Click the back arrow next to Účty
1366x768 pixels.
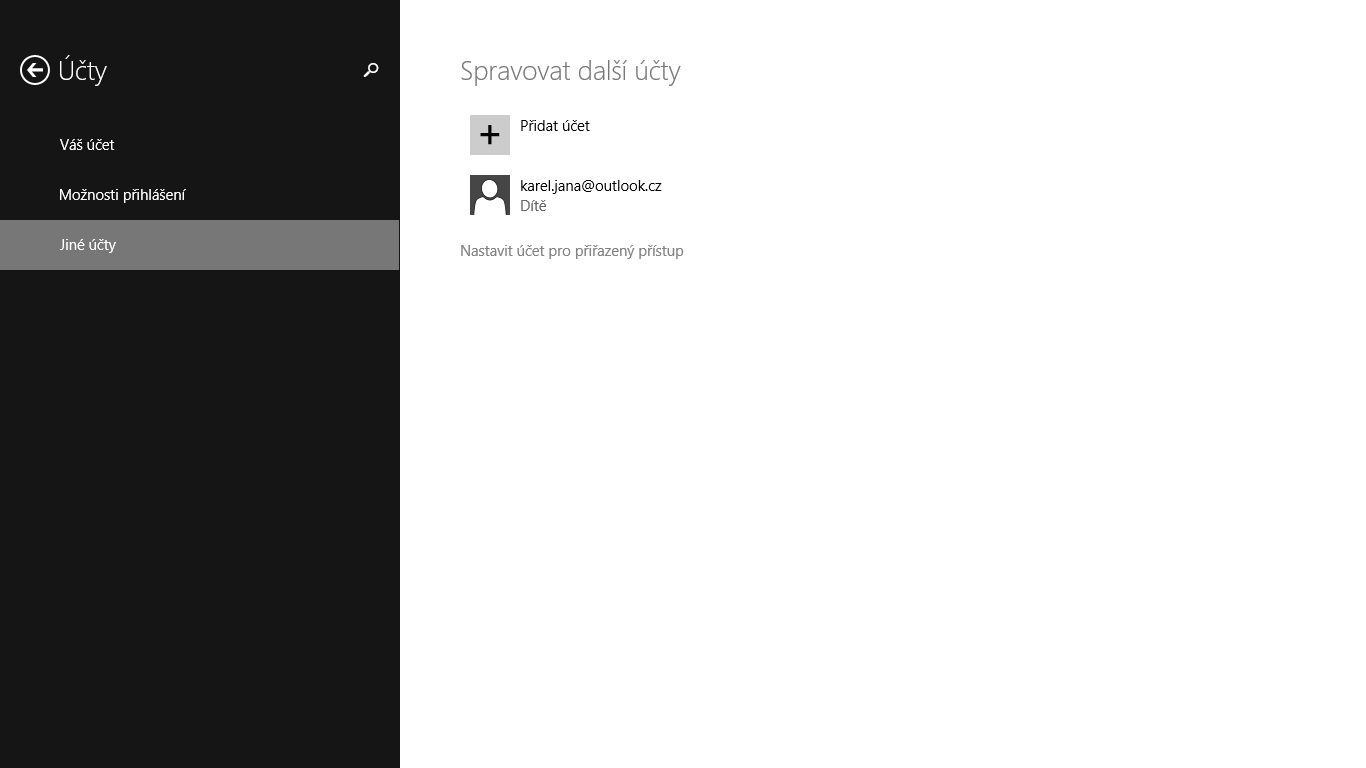[35, 70]
